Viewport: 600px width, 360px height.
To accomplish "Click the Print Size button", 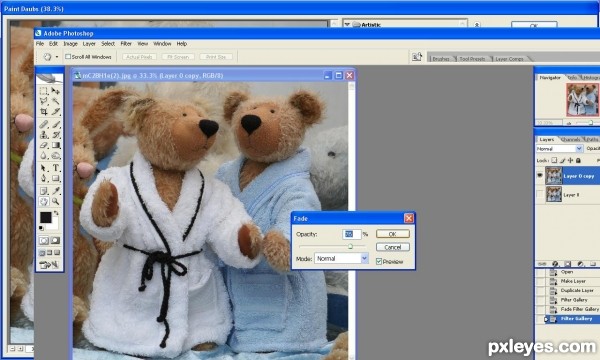I will pyautogui.click(x=216, y=57).
